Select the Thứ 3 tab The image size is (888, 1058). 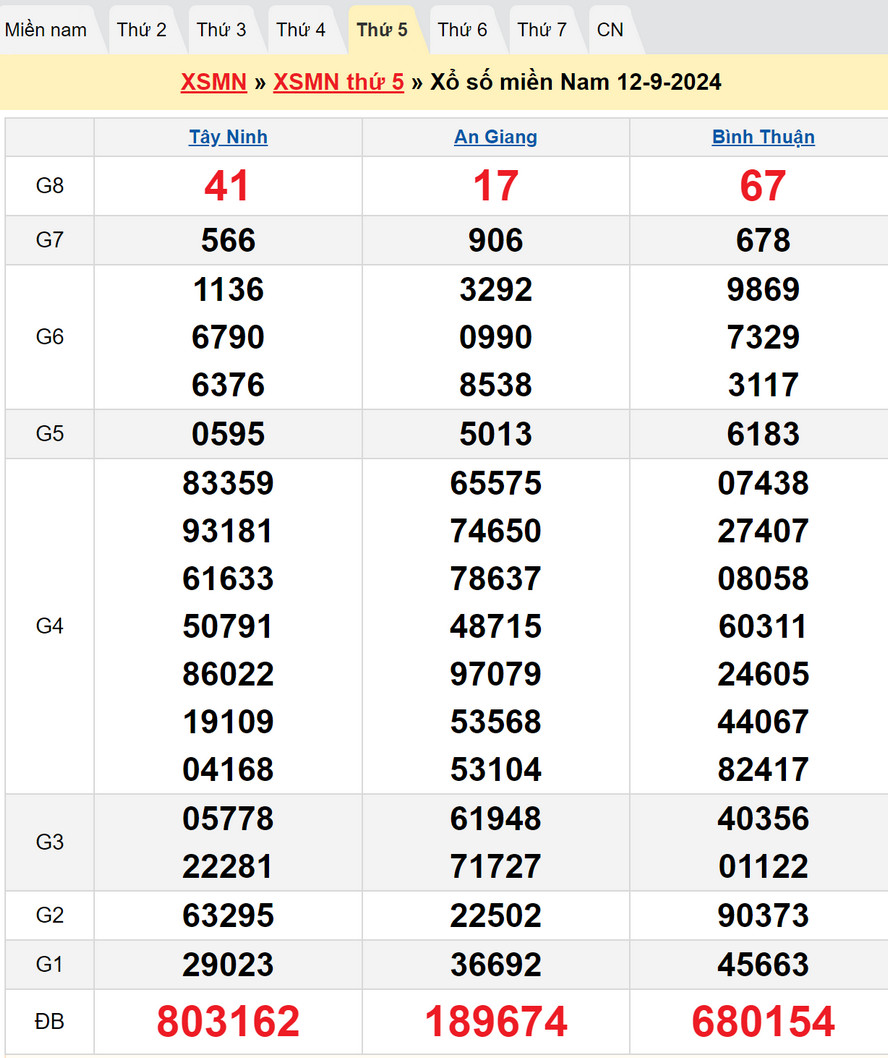coord(221,30)
